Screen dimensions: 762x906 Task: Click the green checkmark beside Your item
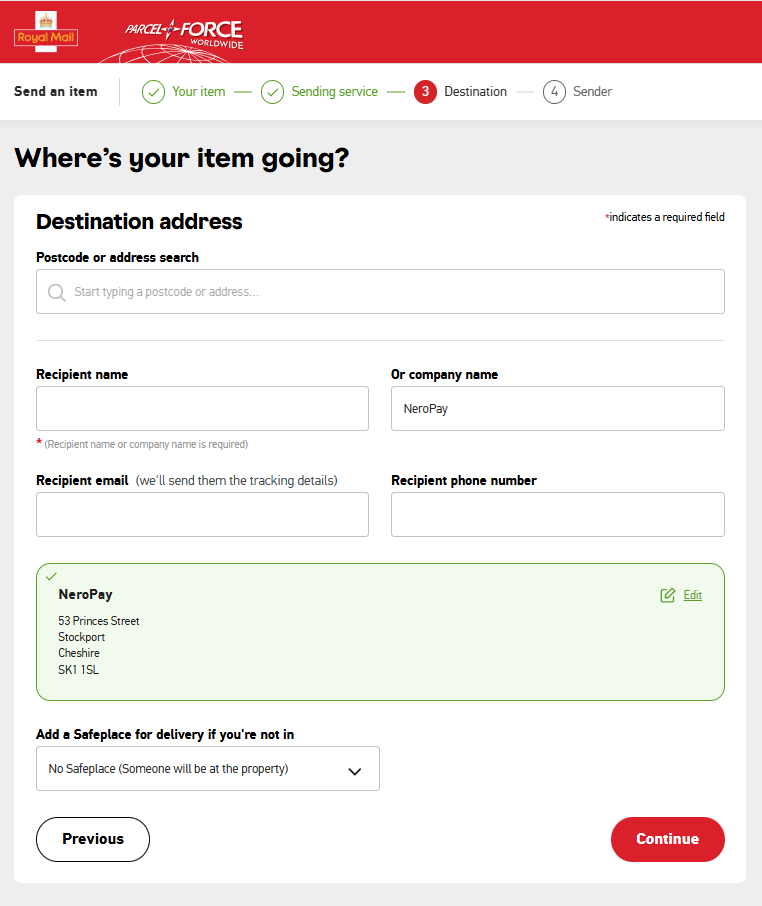click(153, 92)
